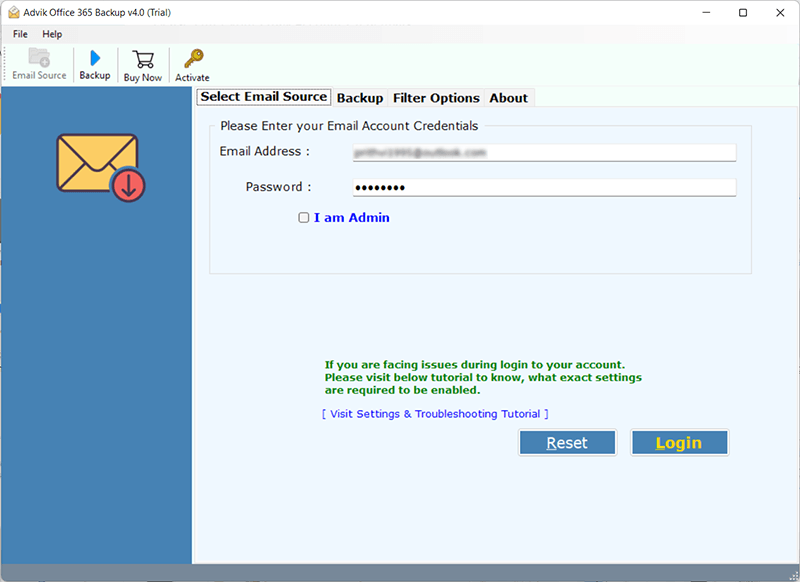Focus the Email Address input field

tap(544, 153)
